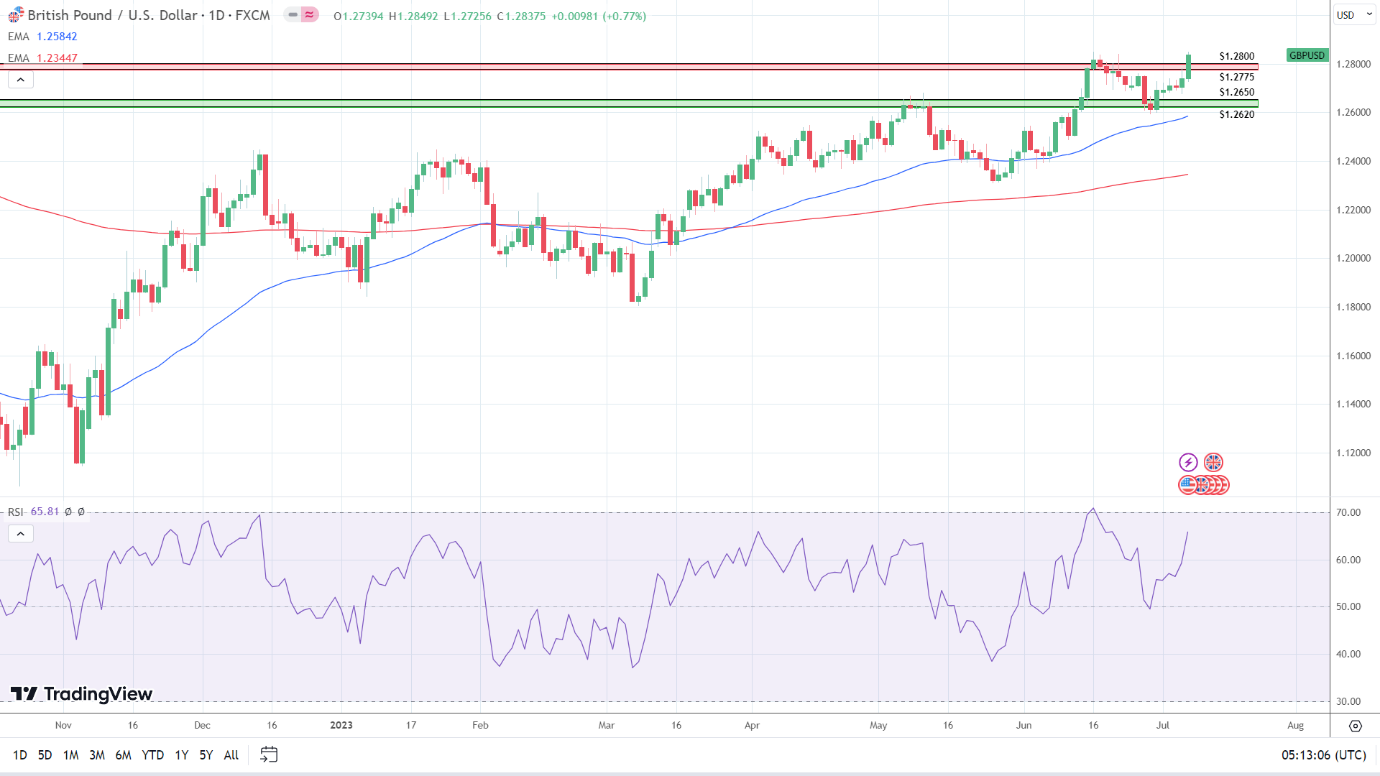
Task: Open the Go to date calendar icon
Action: 268,754
